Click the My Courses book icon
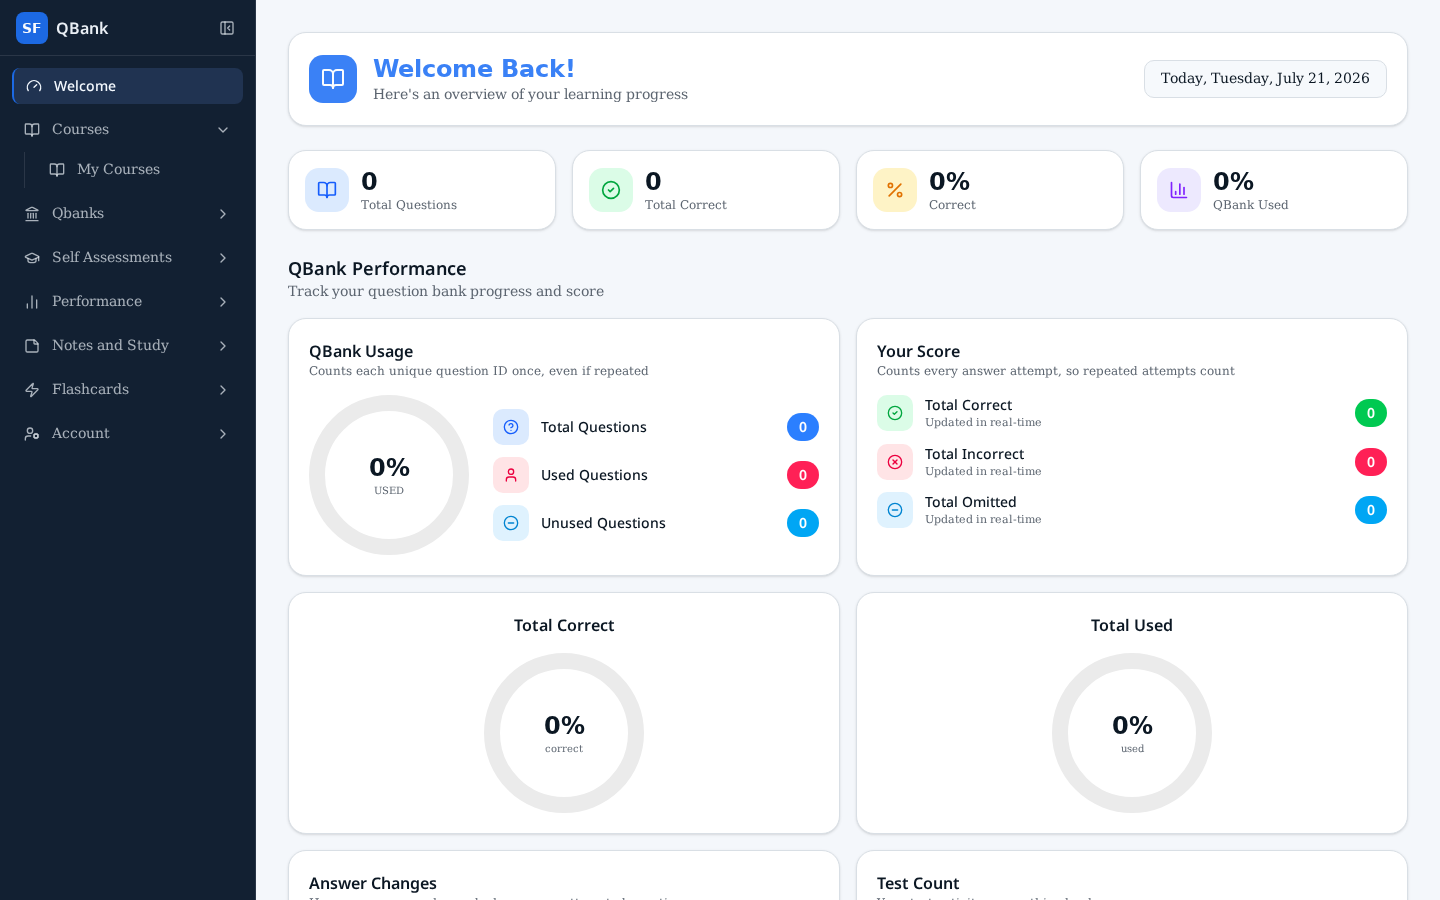1440x900 pixels. click(x=57, y=170)
